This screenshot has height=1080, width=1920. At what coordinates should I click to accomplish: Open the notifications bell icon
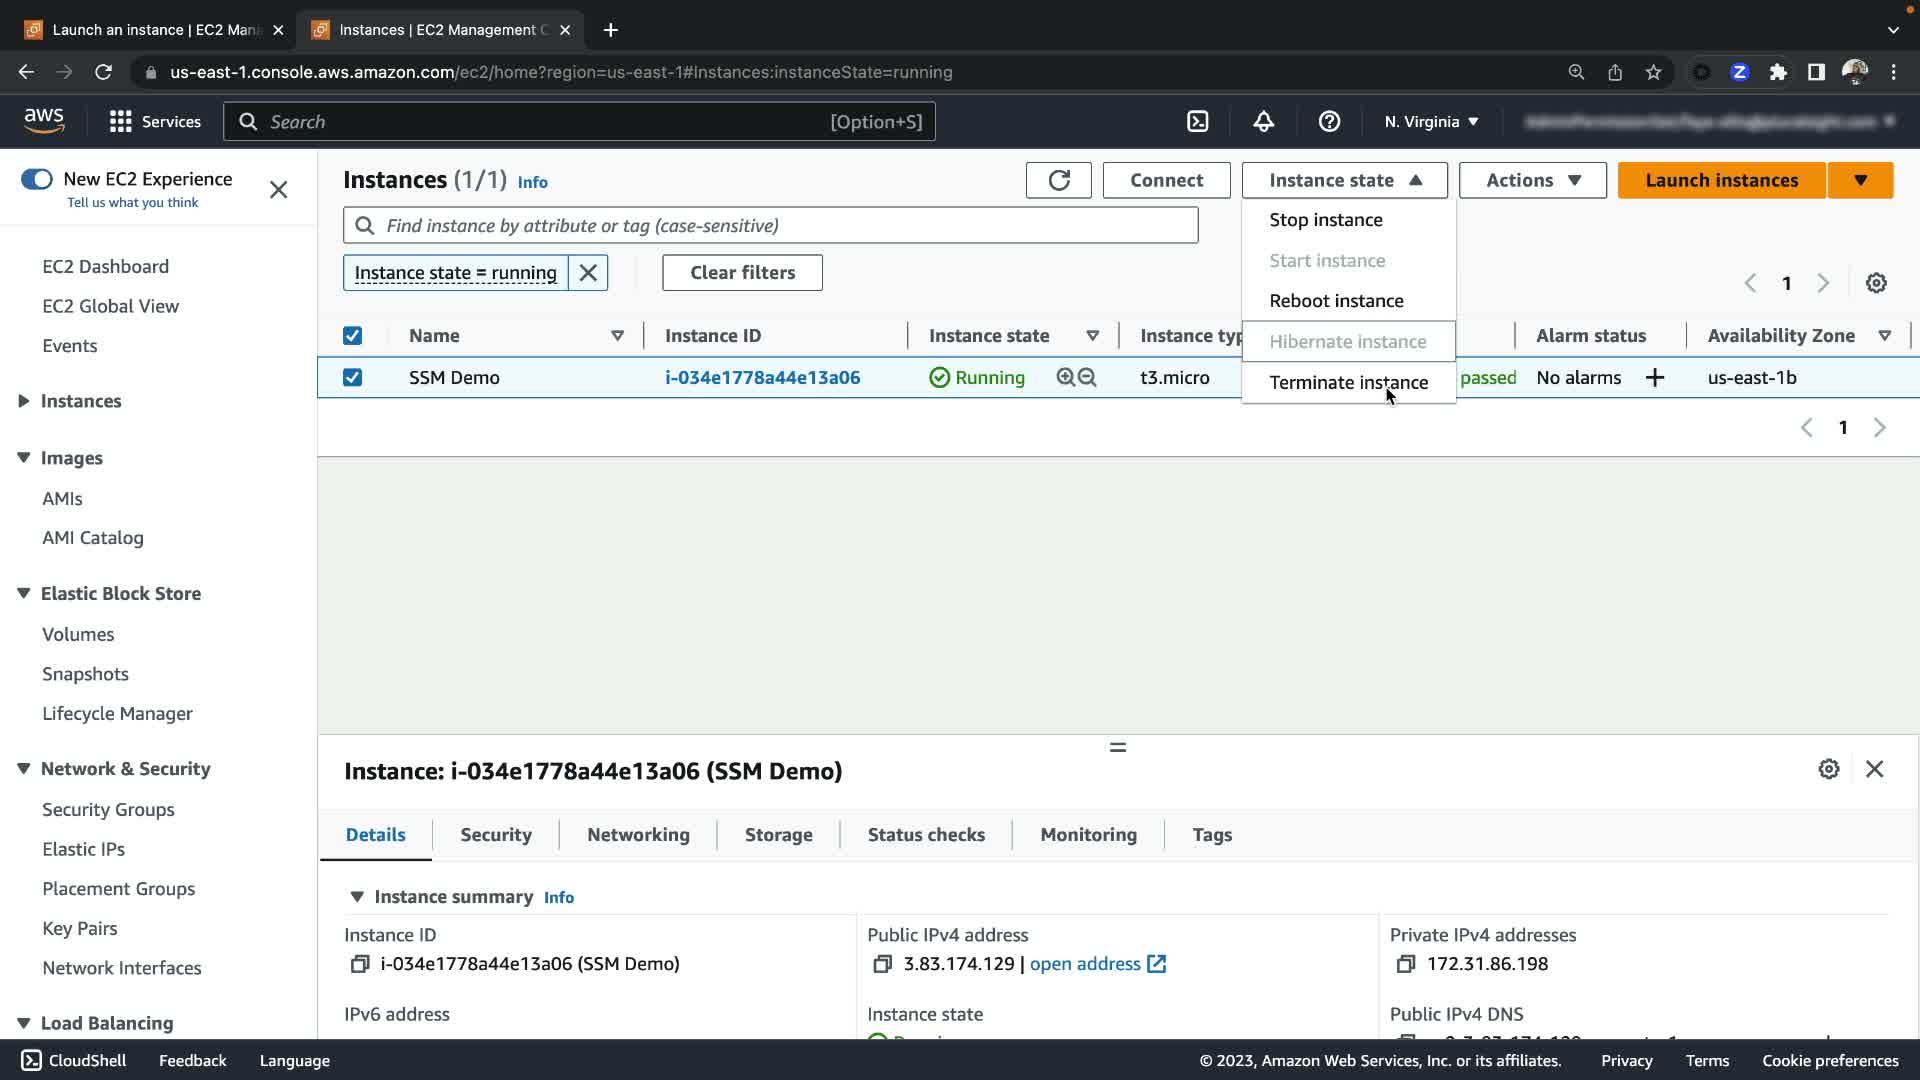(1263, 122)
